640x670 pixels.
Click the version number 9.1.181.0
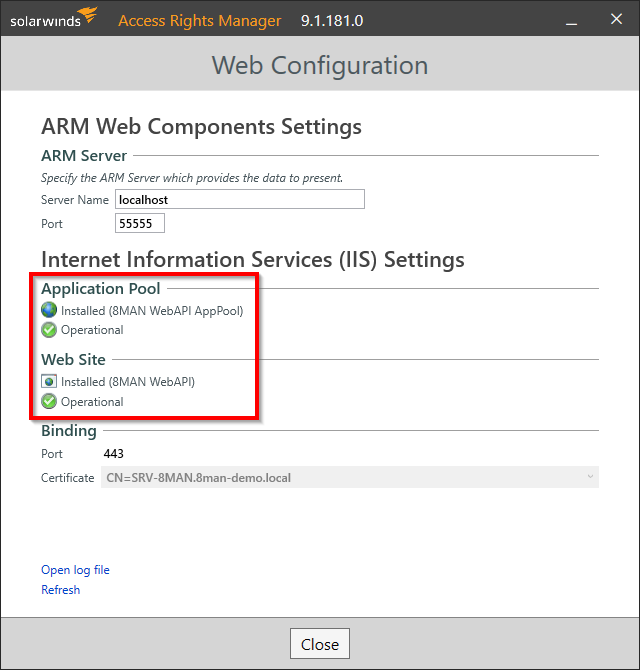(332, 21)
